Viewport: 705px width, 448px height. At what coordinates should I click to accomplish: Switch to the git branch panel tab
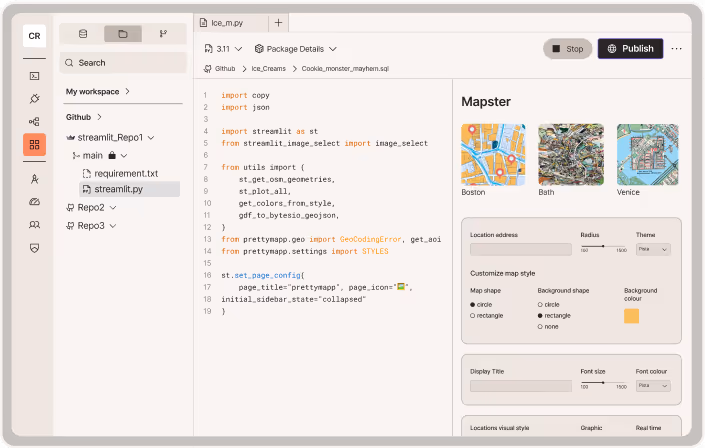point(163,34)
